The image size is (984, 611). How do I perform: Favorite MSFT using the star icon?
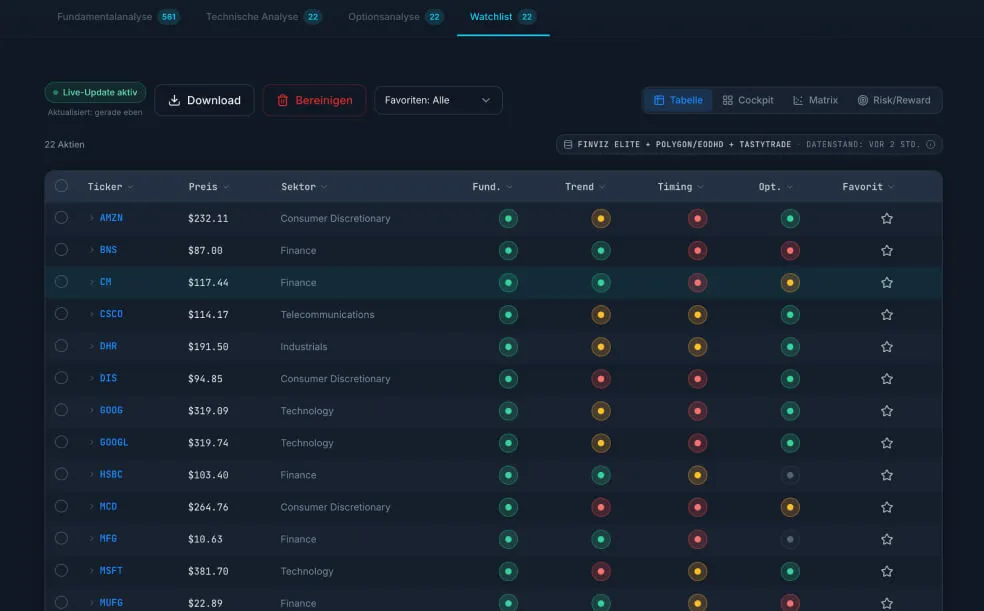[x=886, y=571]
